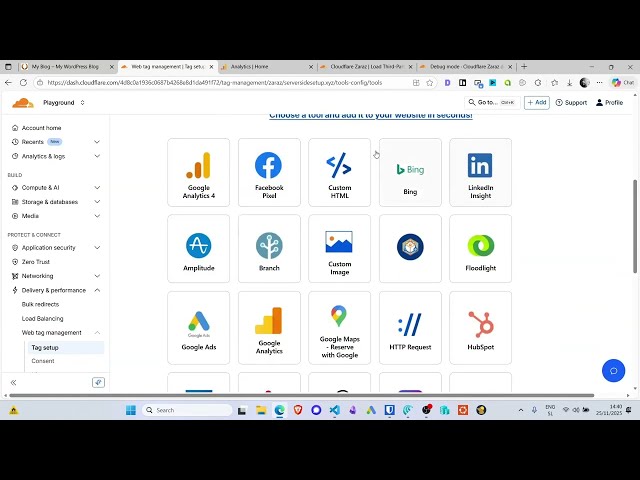
Task: Pick the Floodlight tool
Action: pyautogui.click(x=480, y=249)
